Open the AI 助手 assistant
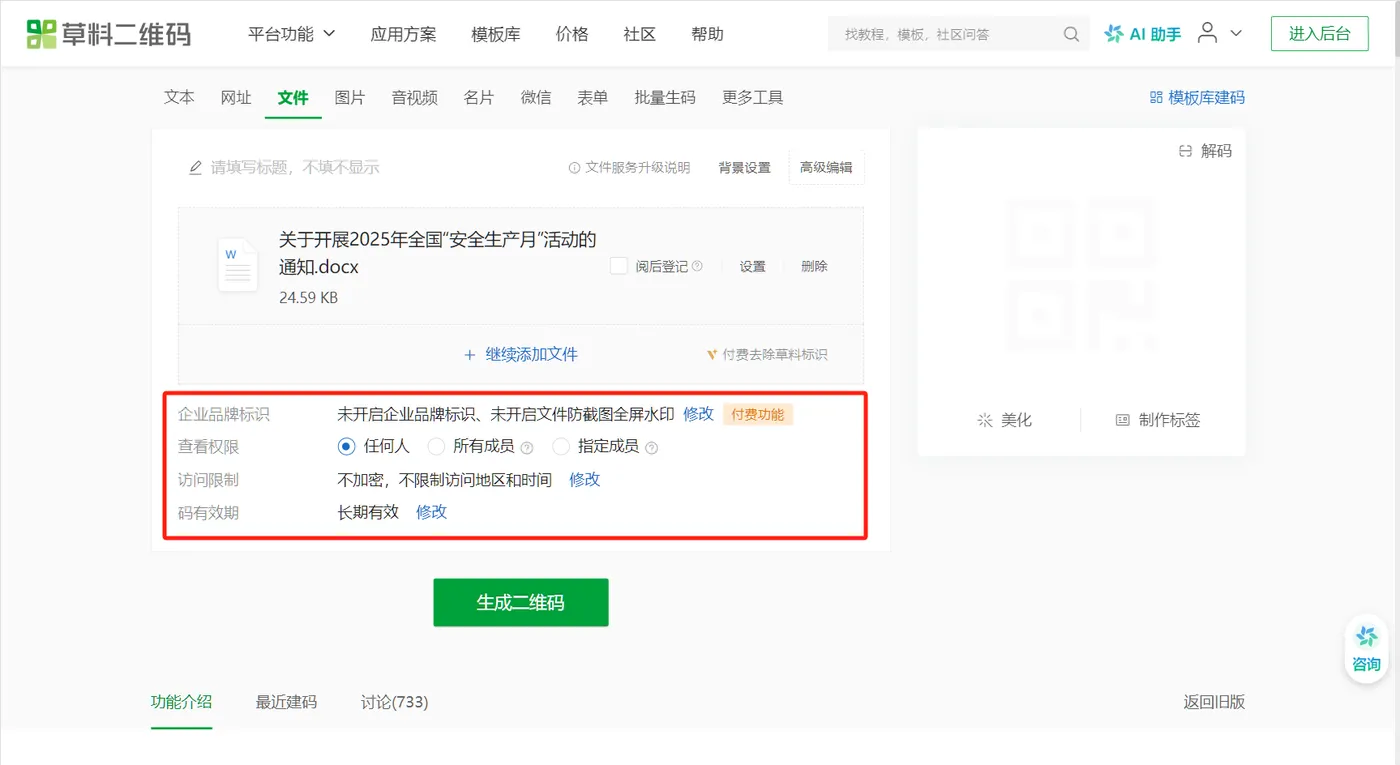The height and width of the screenshot is (765, 1400). pyautogui.click(x=1143, y=34)
